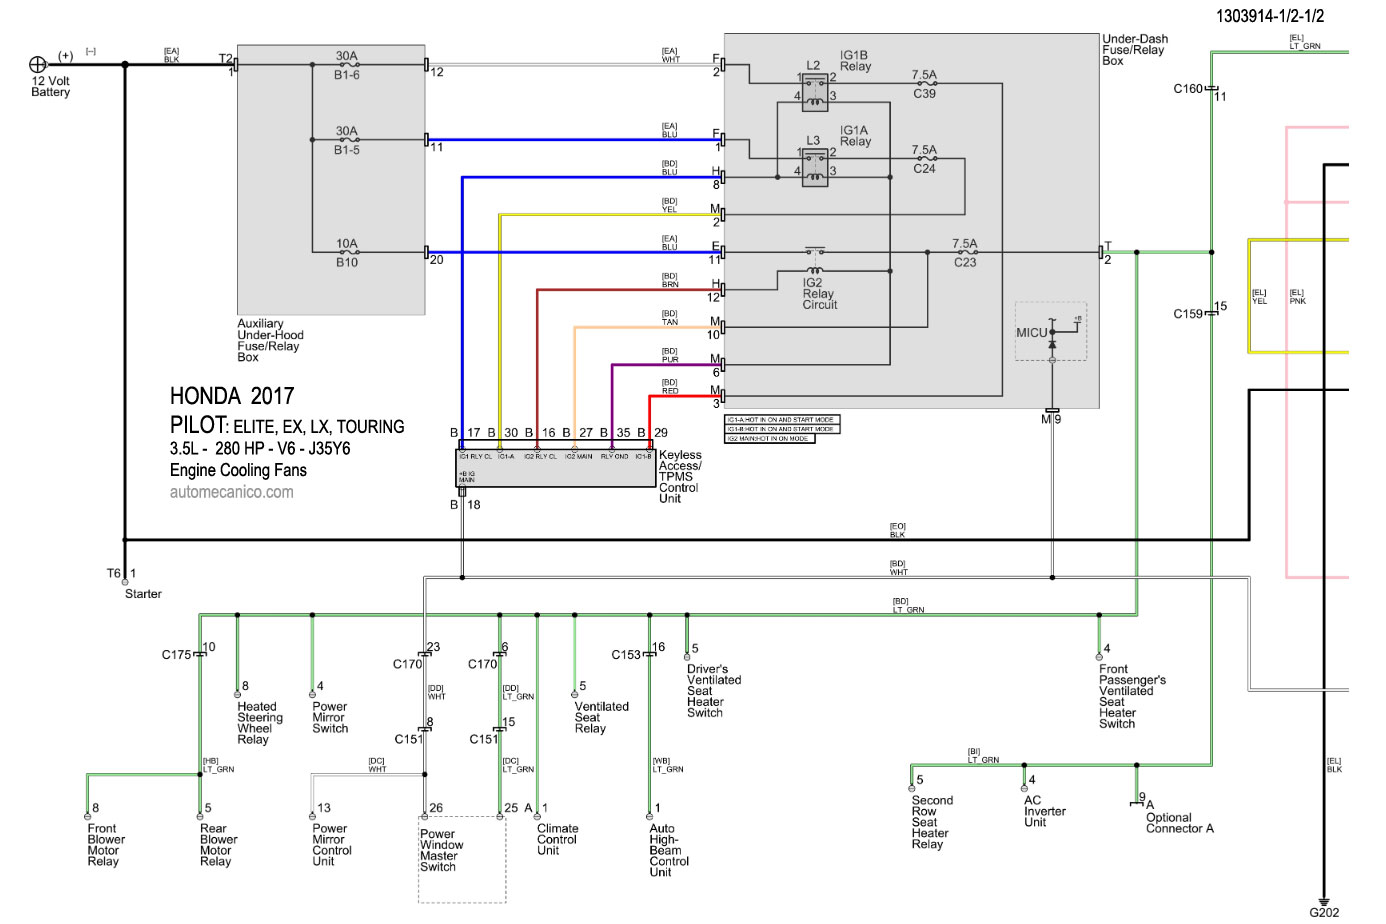Select the IG1B Relay L2 symbol

[815, 88]
